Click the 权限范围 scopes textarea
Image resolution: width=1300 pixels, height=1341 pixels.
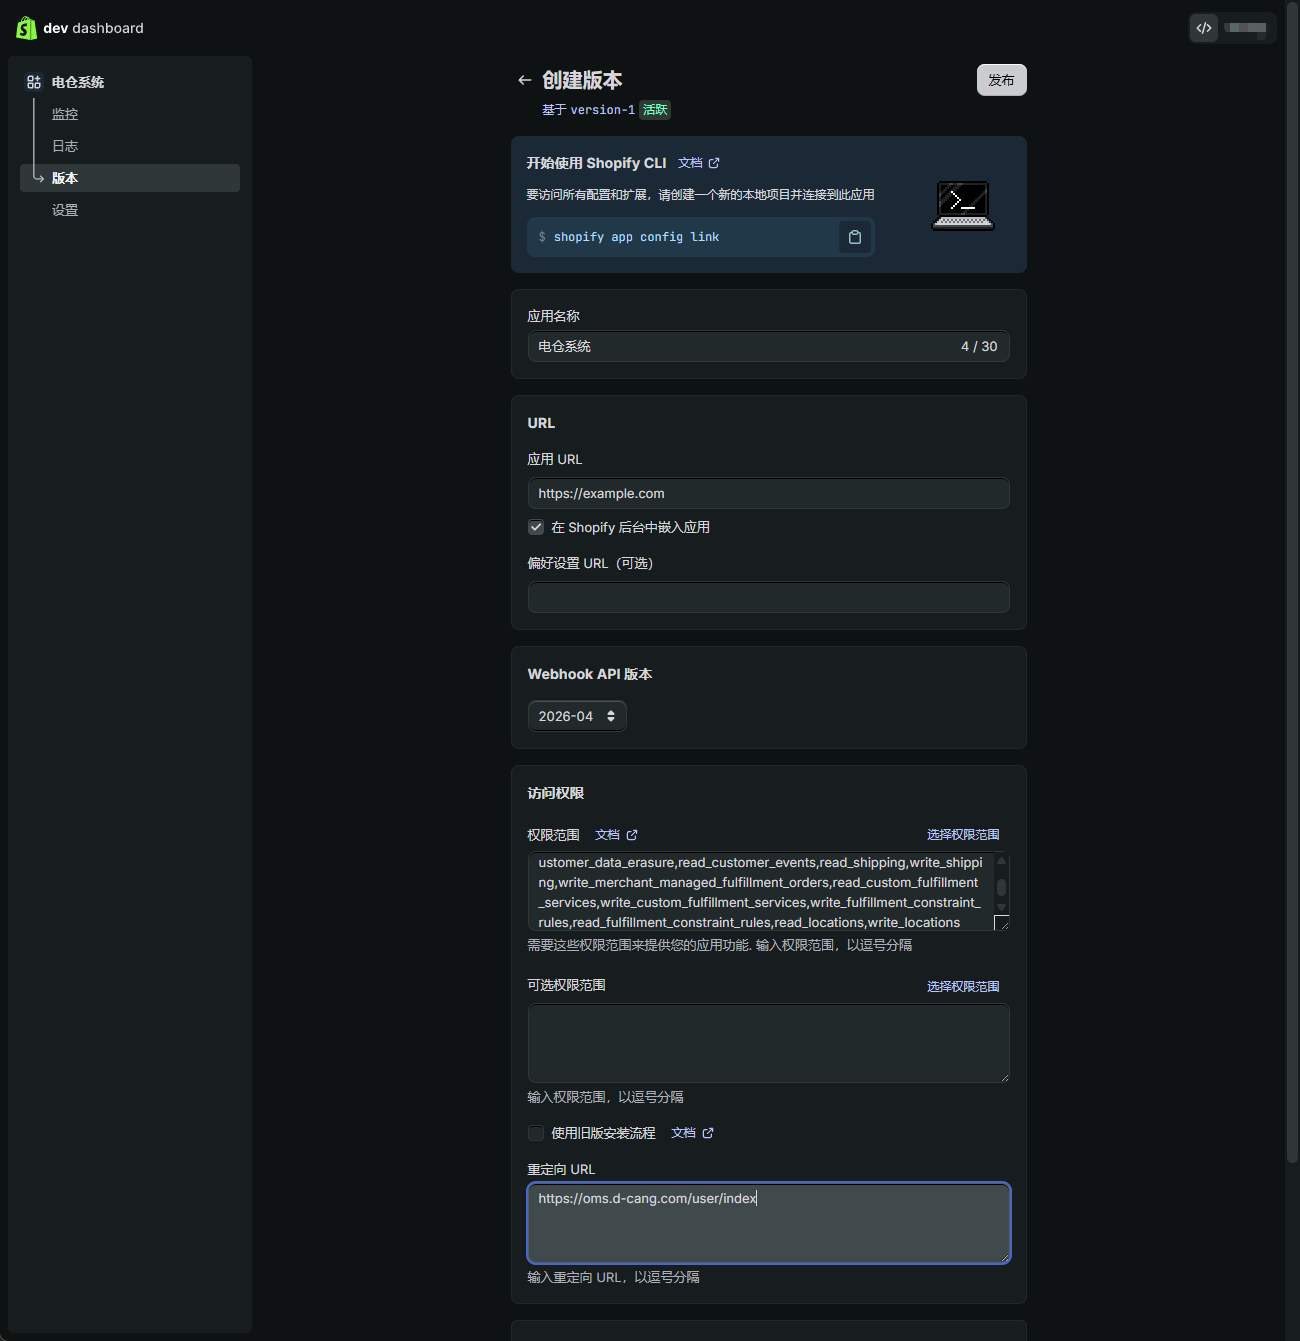tap(760, 892)
